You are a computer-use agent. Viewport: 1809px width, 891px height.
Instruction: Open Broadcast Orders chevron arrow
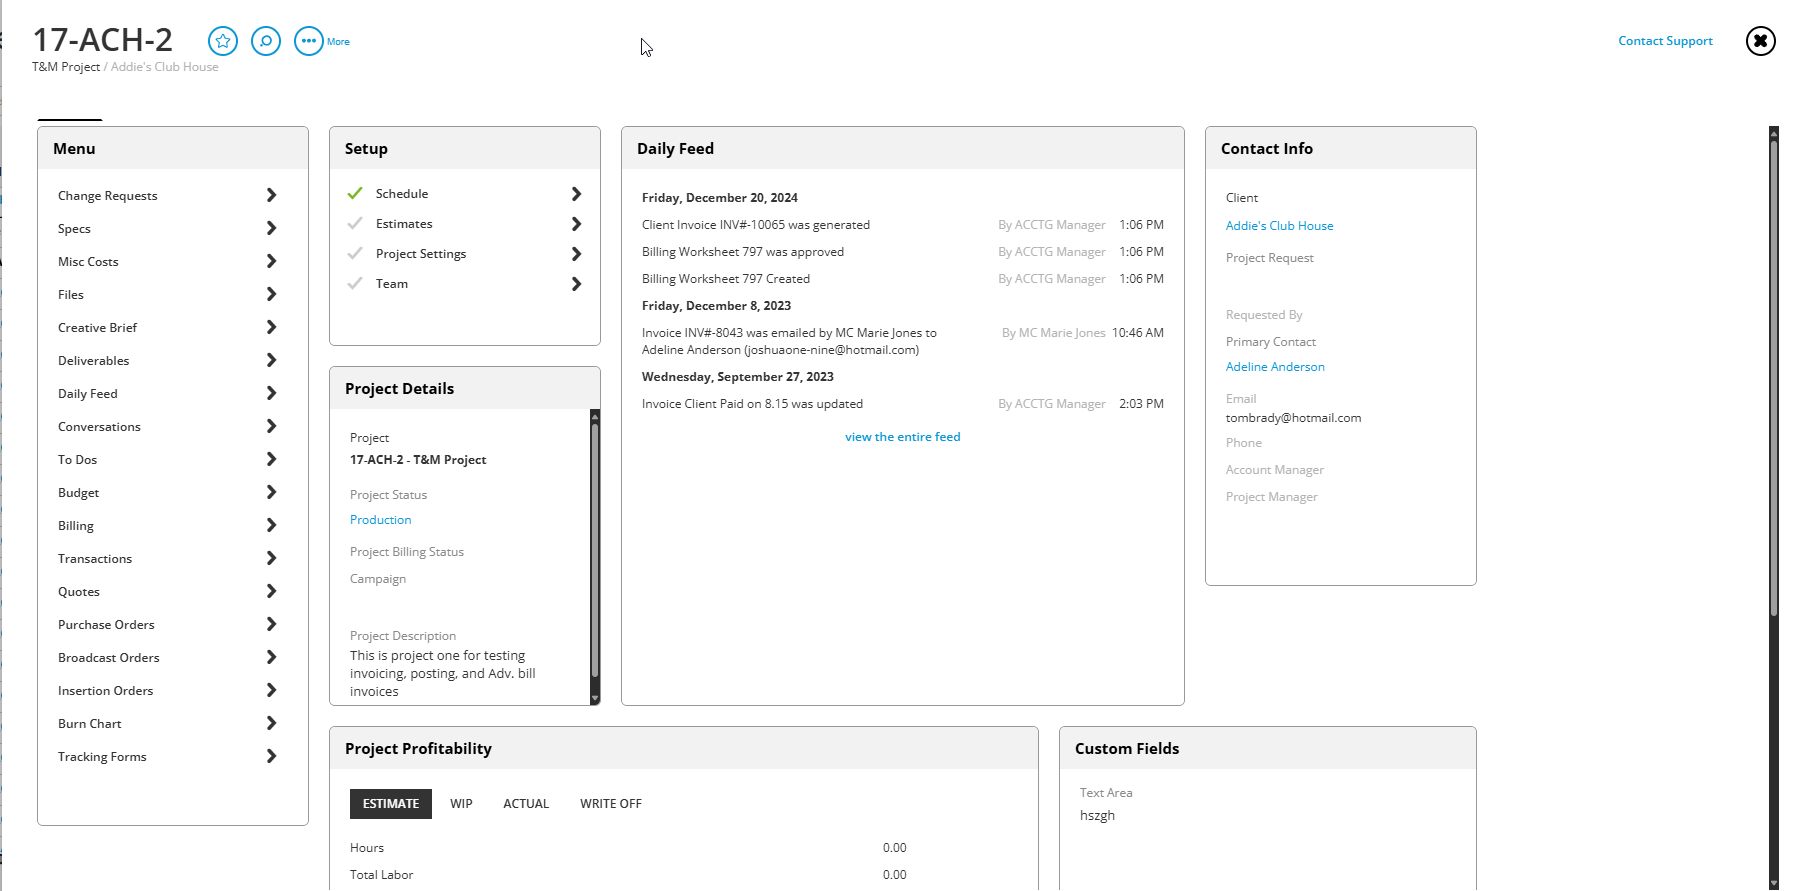(x=271, y=657)
